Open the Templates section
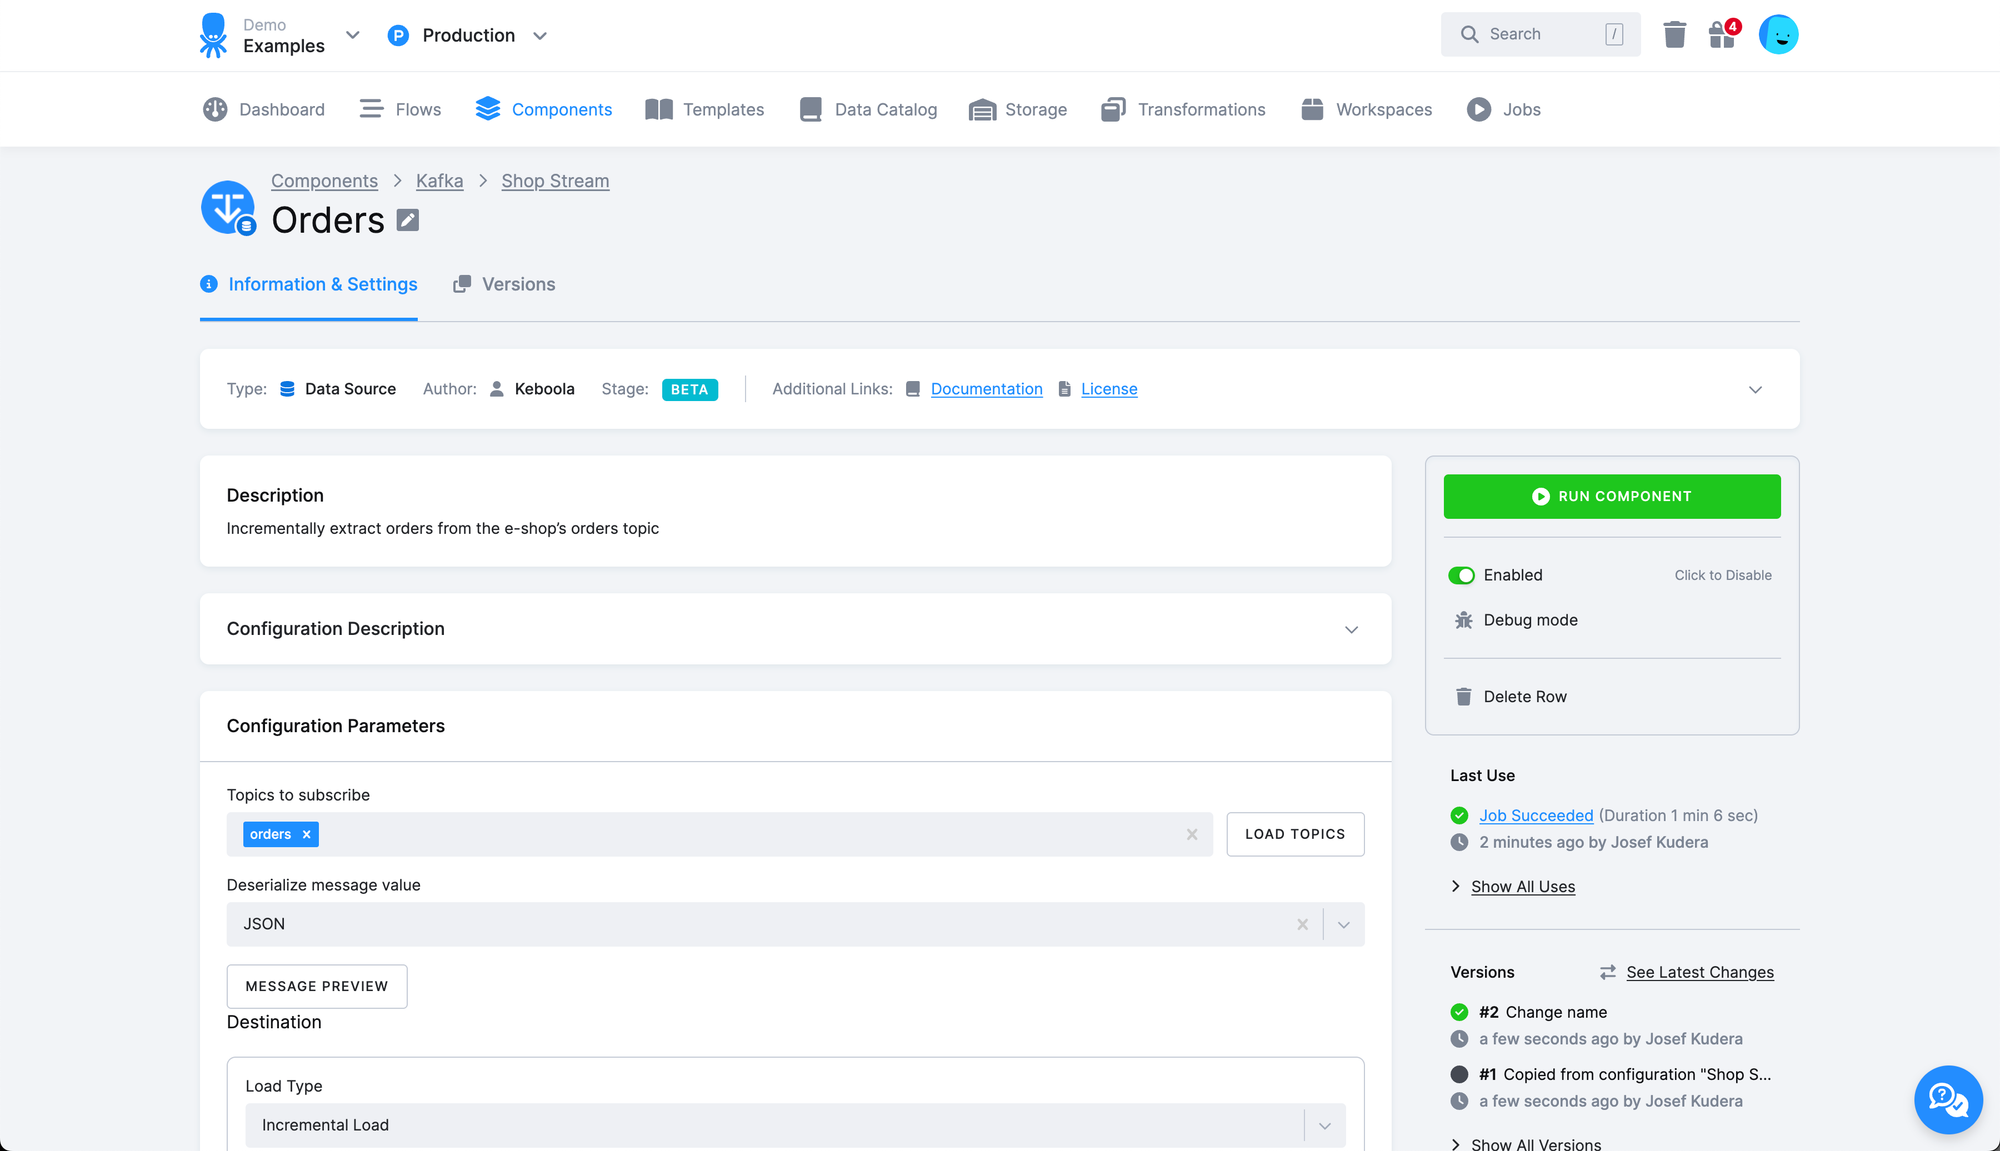 pos(705,109)
